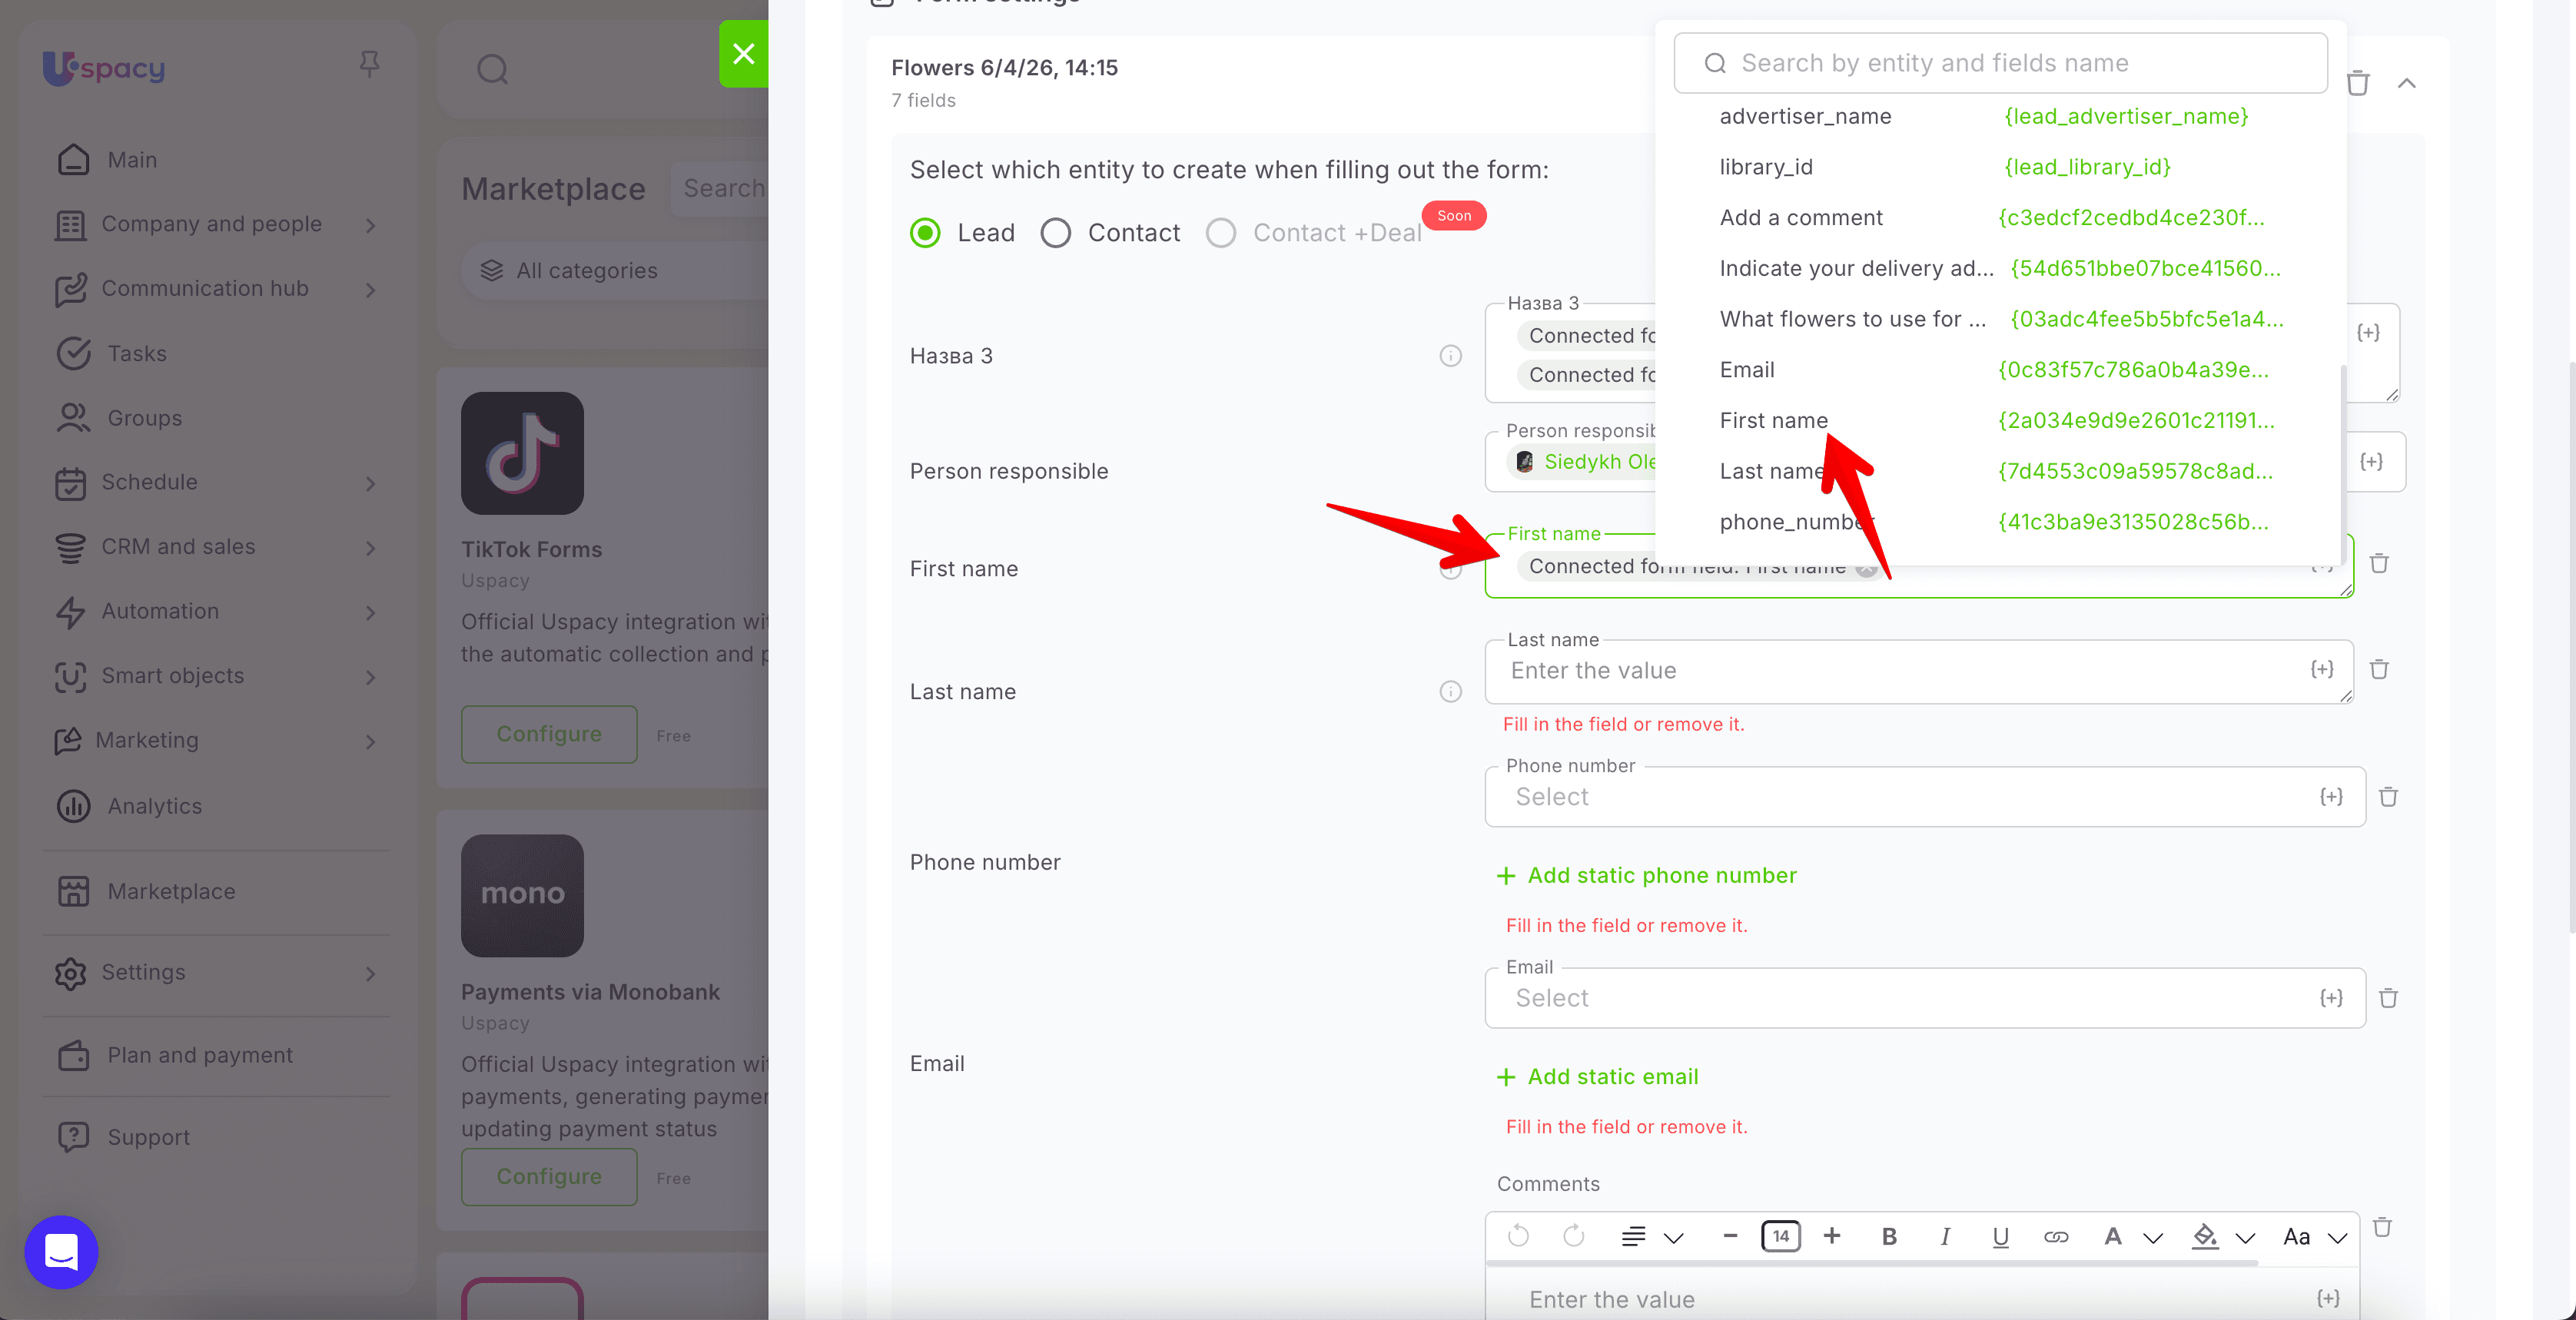Pin the Uspacy sidebar with the pin icon

coord(369,65)
